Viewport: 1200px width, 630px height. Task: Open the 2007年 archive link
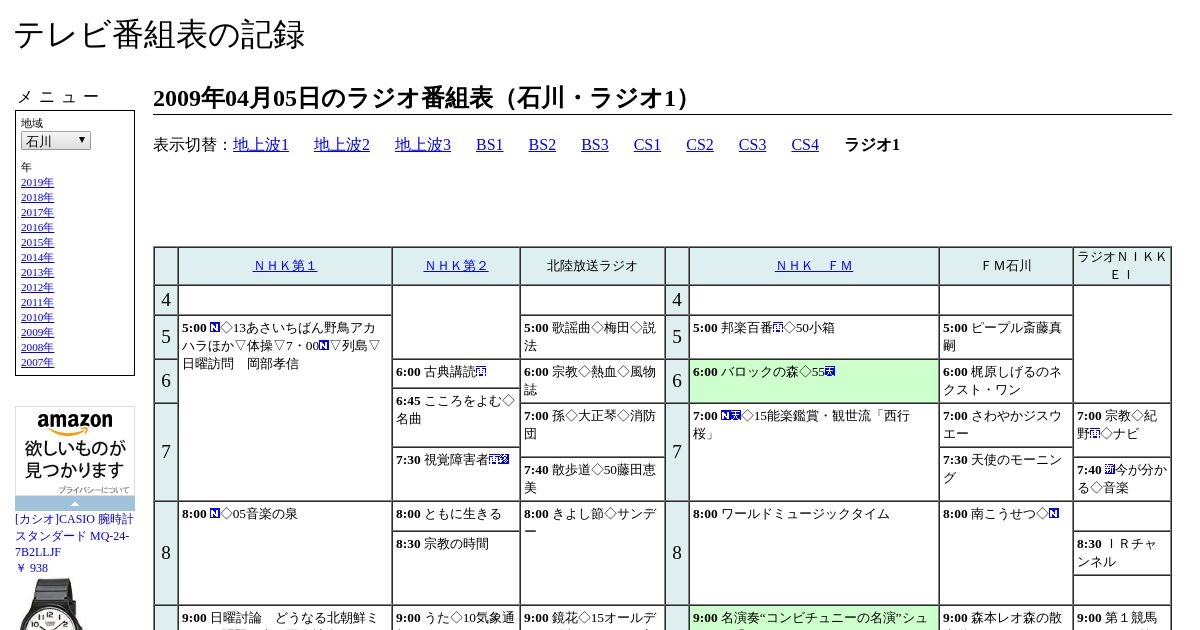tap(37, 362)
